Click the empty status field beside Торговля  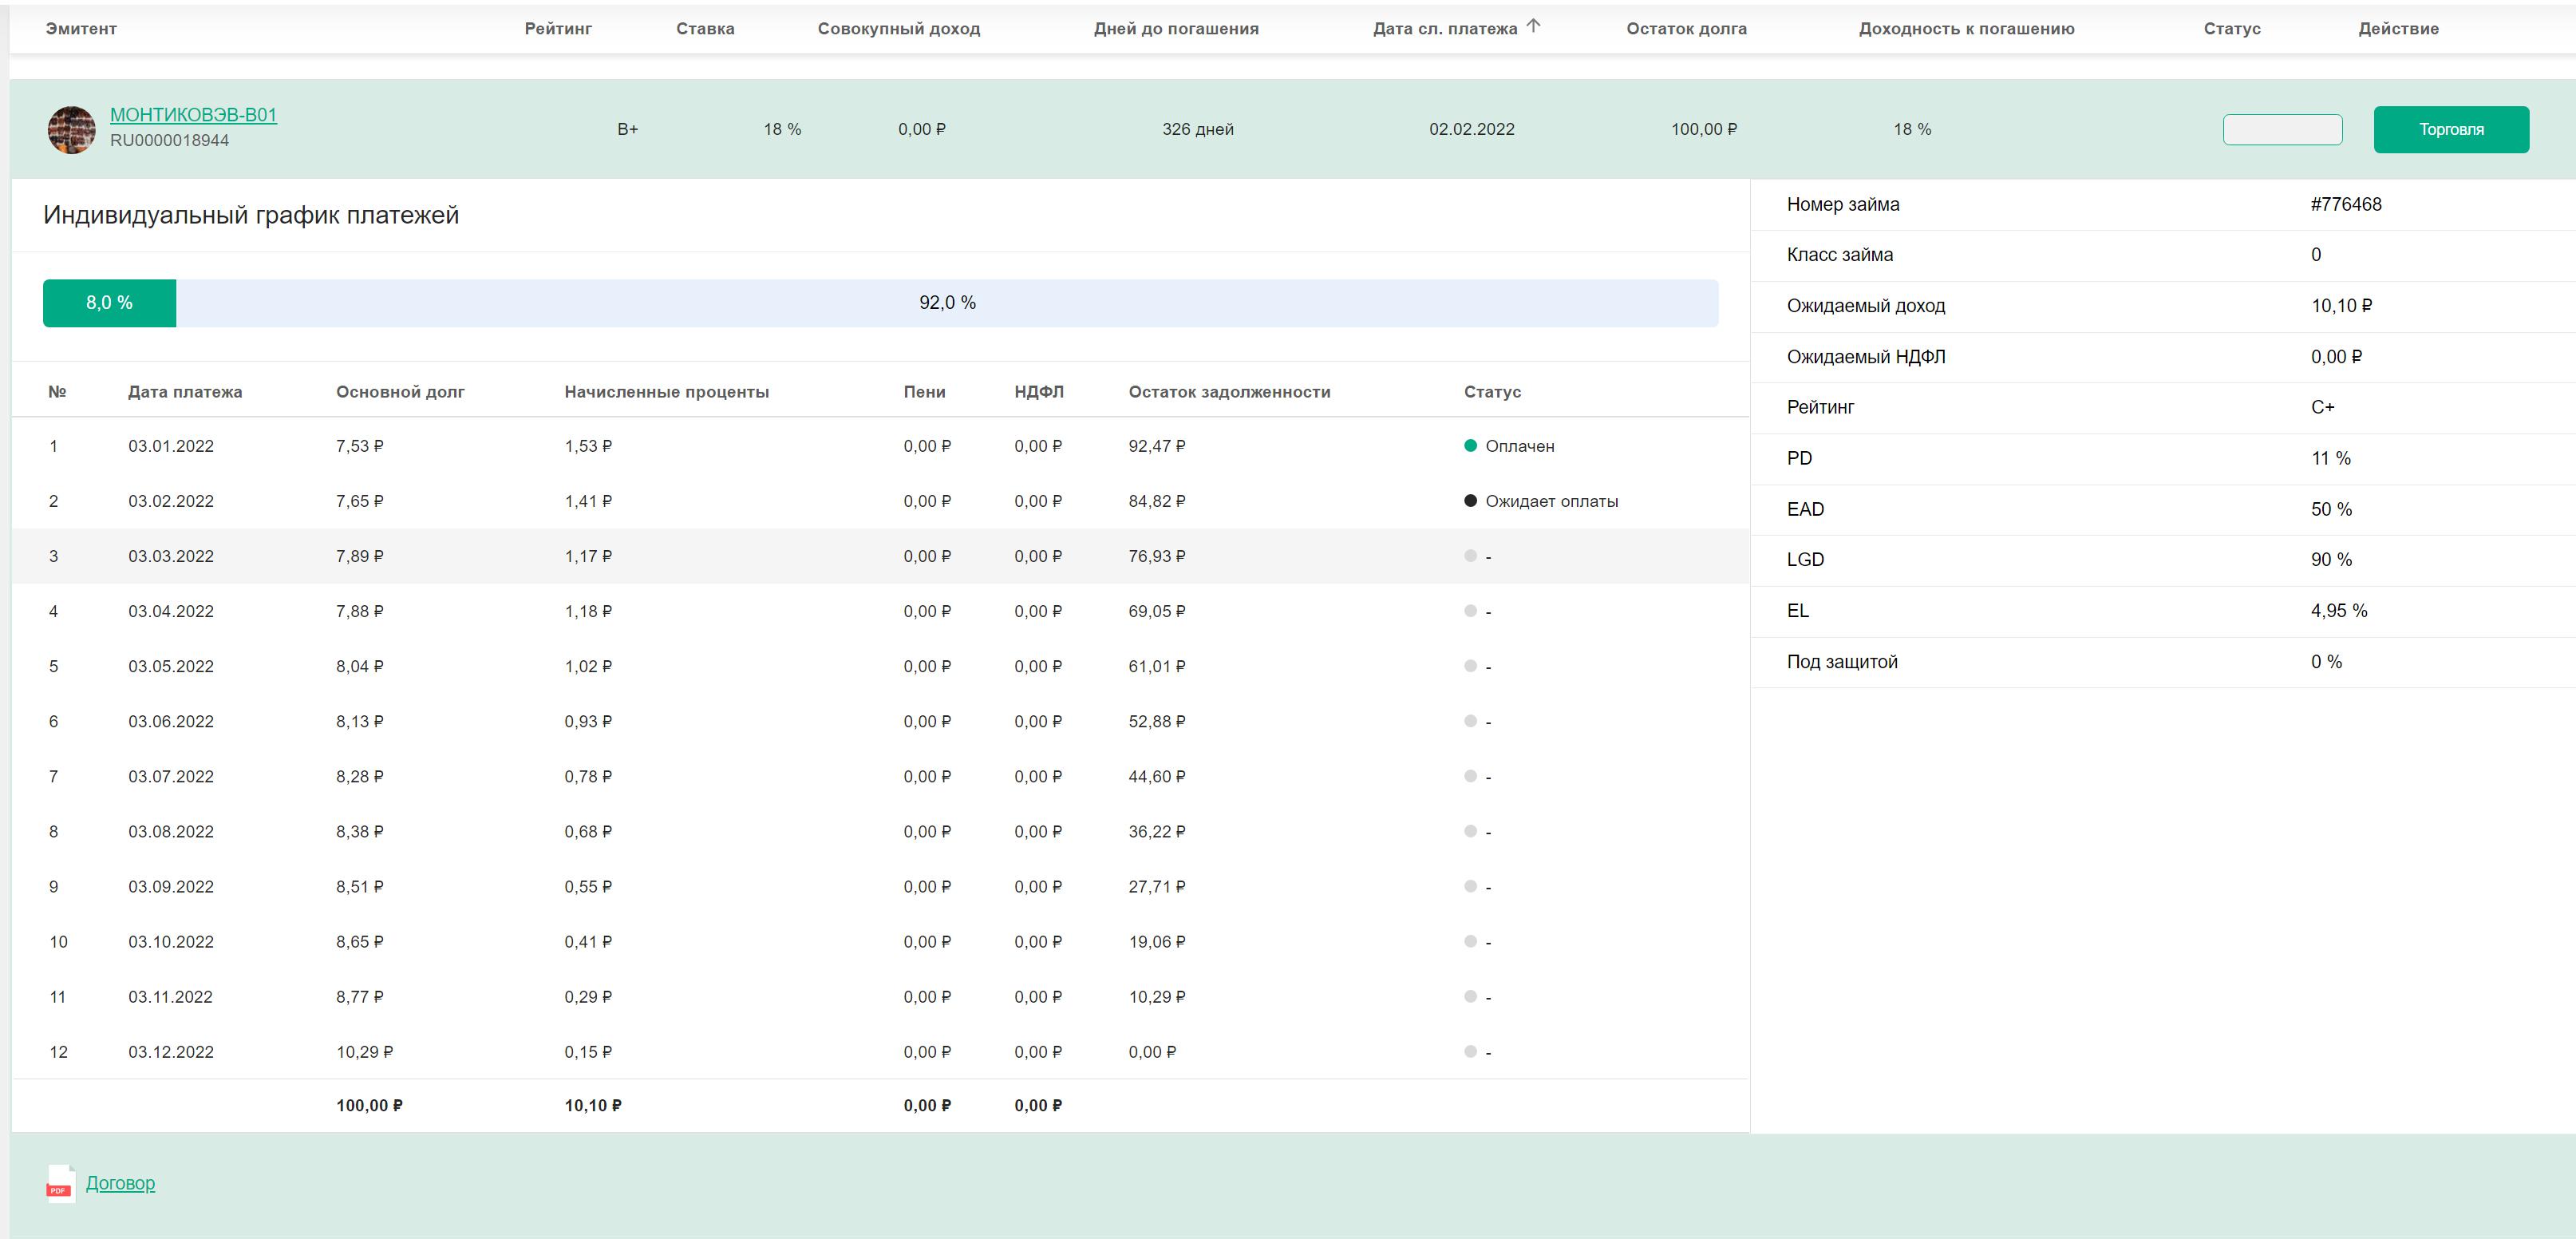[x=2282, y=129]
